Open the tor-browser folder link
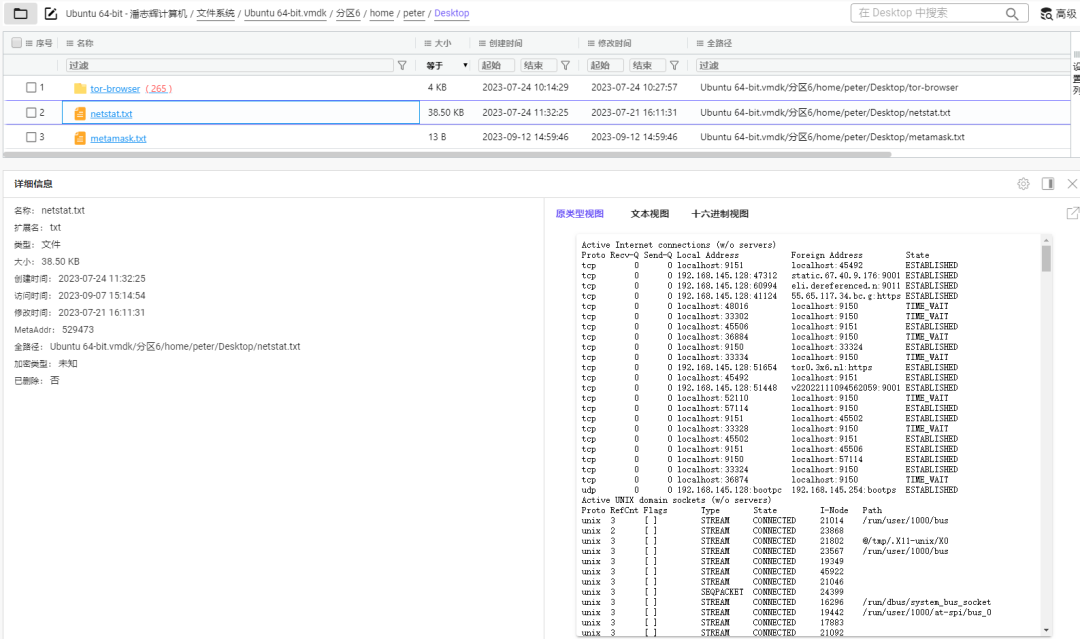This screenshot has width=1080, height=639. click(x=115, y=88)
